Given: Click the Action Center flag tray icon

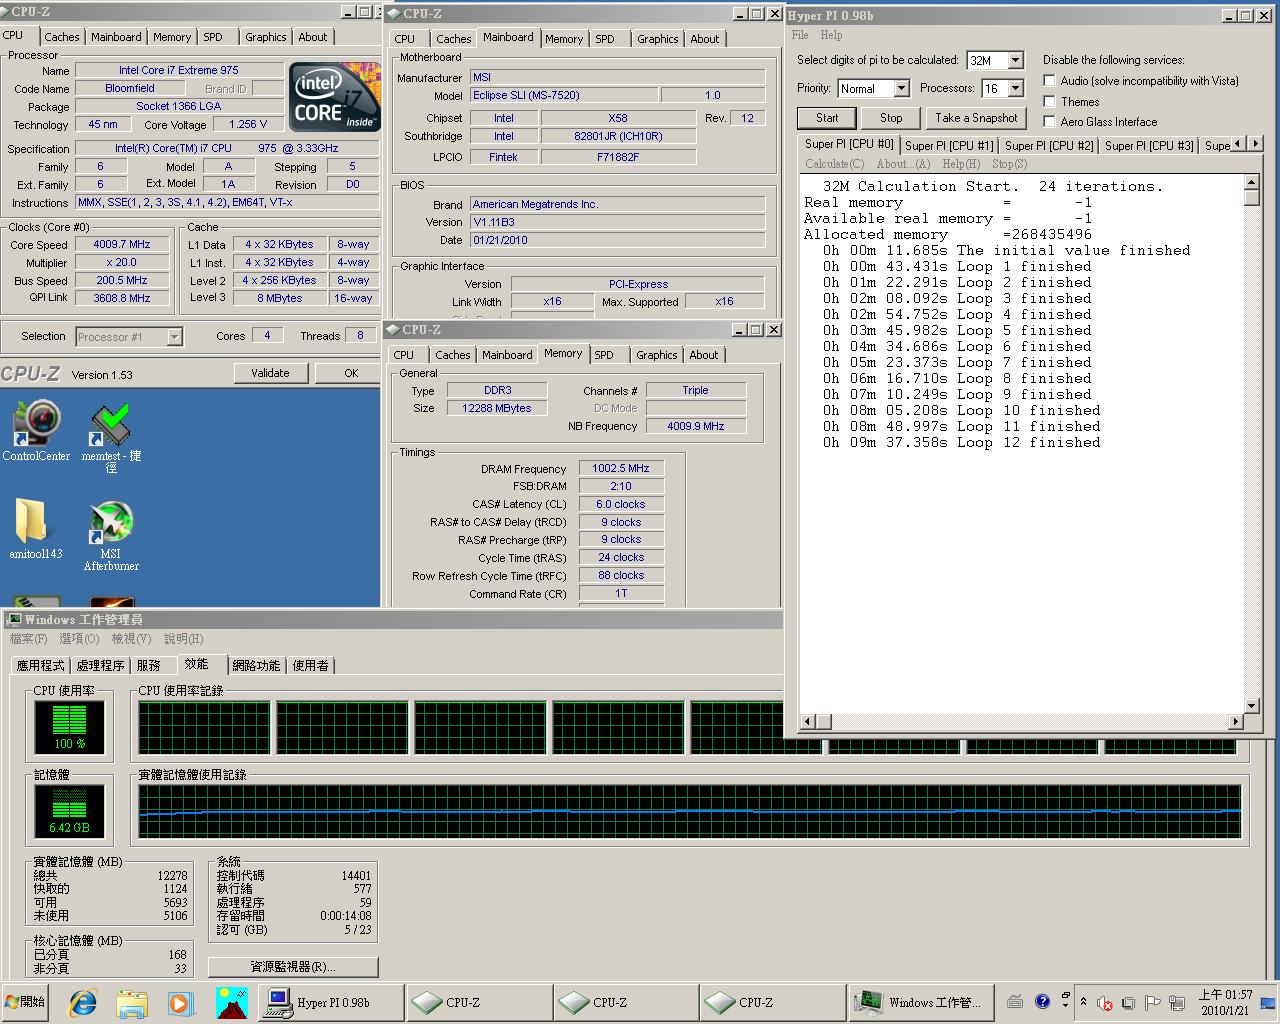Looking at the screenshot, I should tap(1152, 1003).
